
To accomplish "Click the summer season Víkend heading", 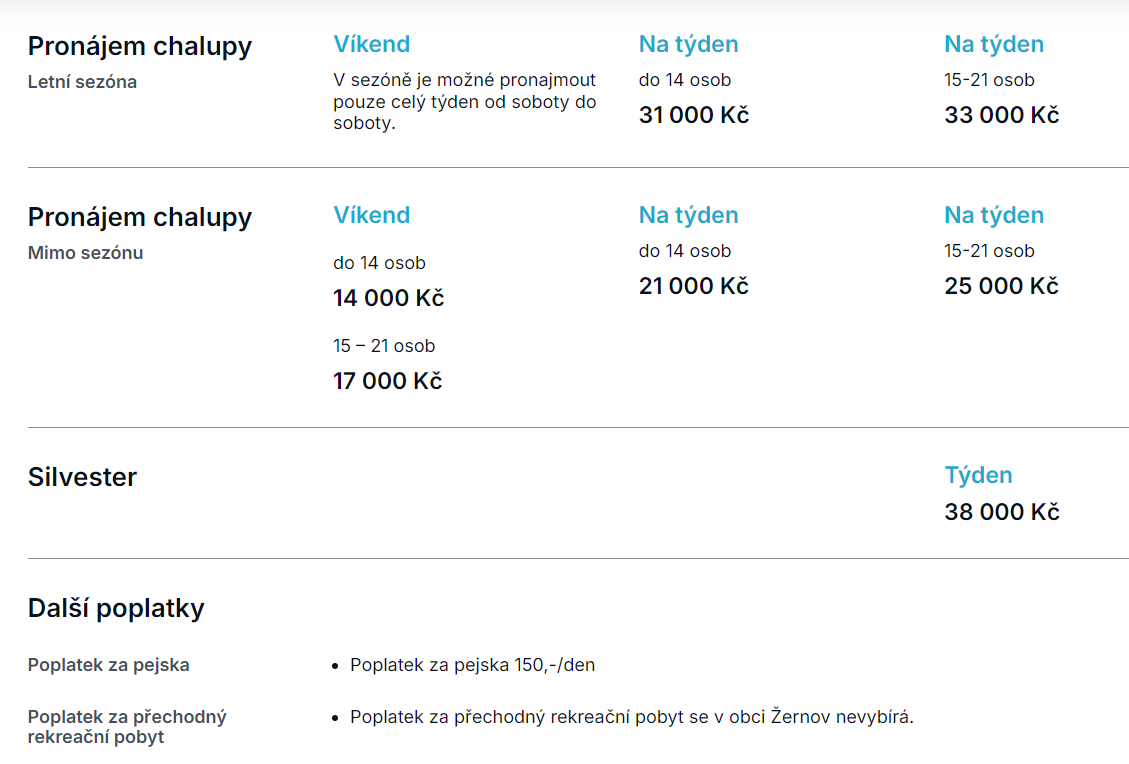I will (372, 44).
